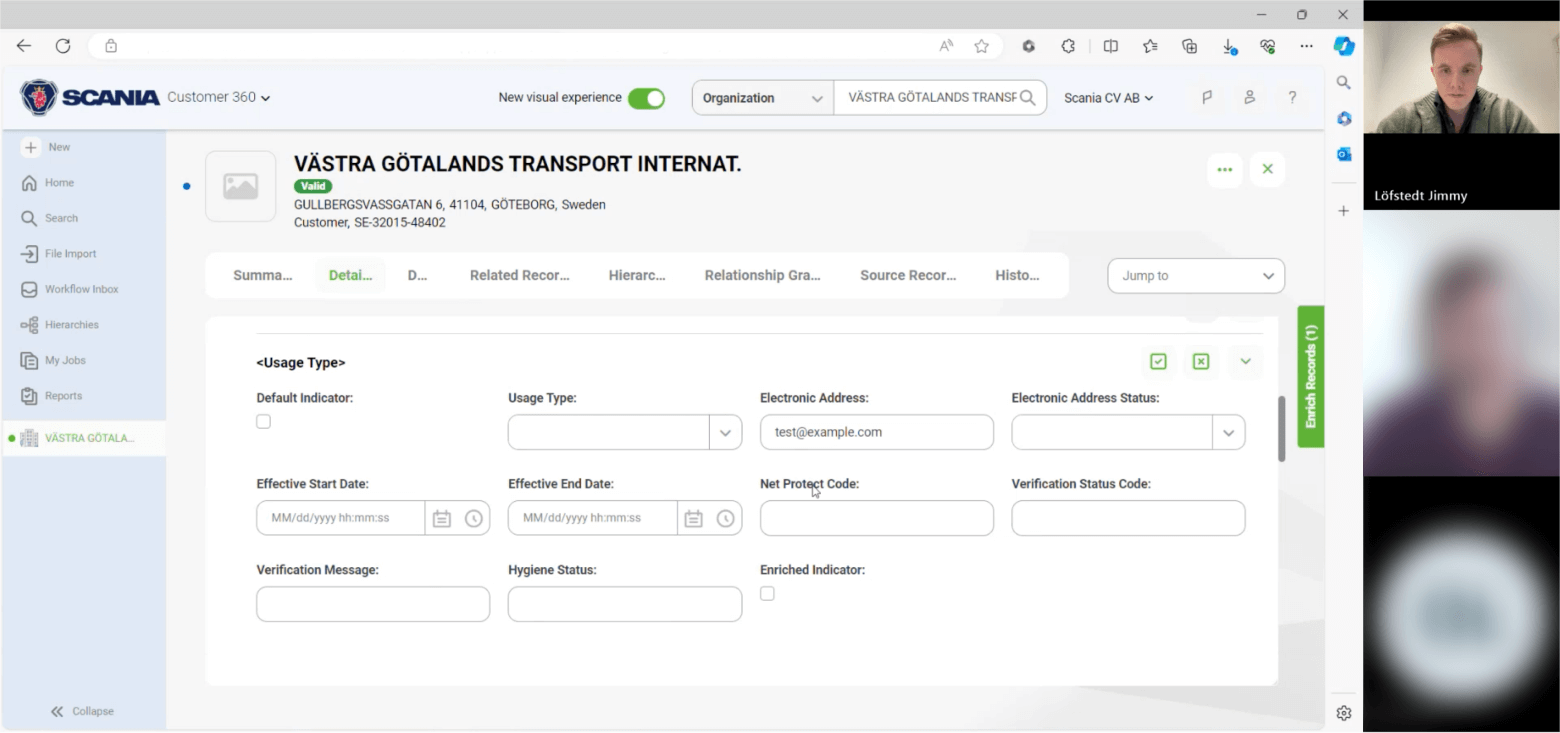The image size is (1560, 733).
Task: Add Edge sidebar app with plus
Action: tap(1344, 211)
